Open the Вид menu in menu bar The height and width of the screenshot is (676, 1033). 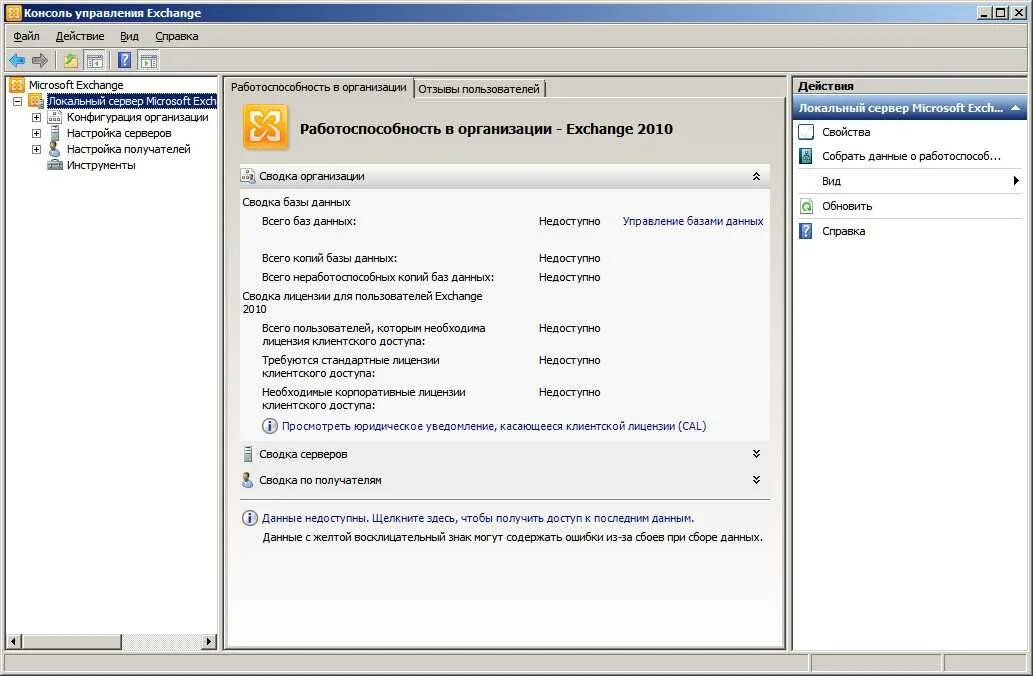(129, 36)
